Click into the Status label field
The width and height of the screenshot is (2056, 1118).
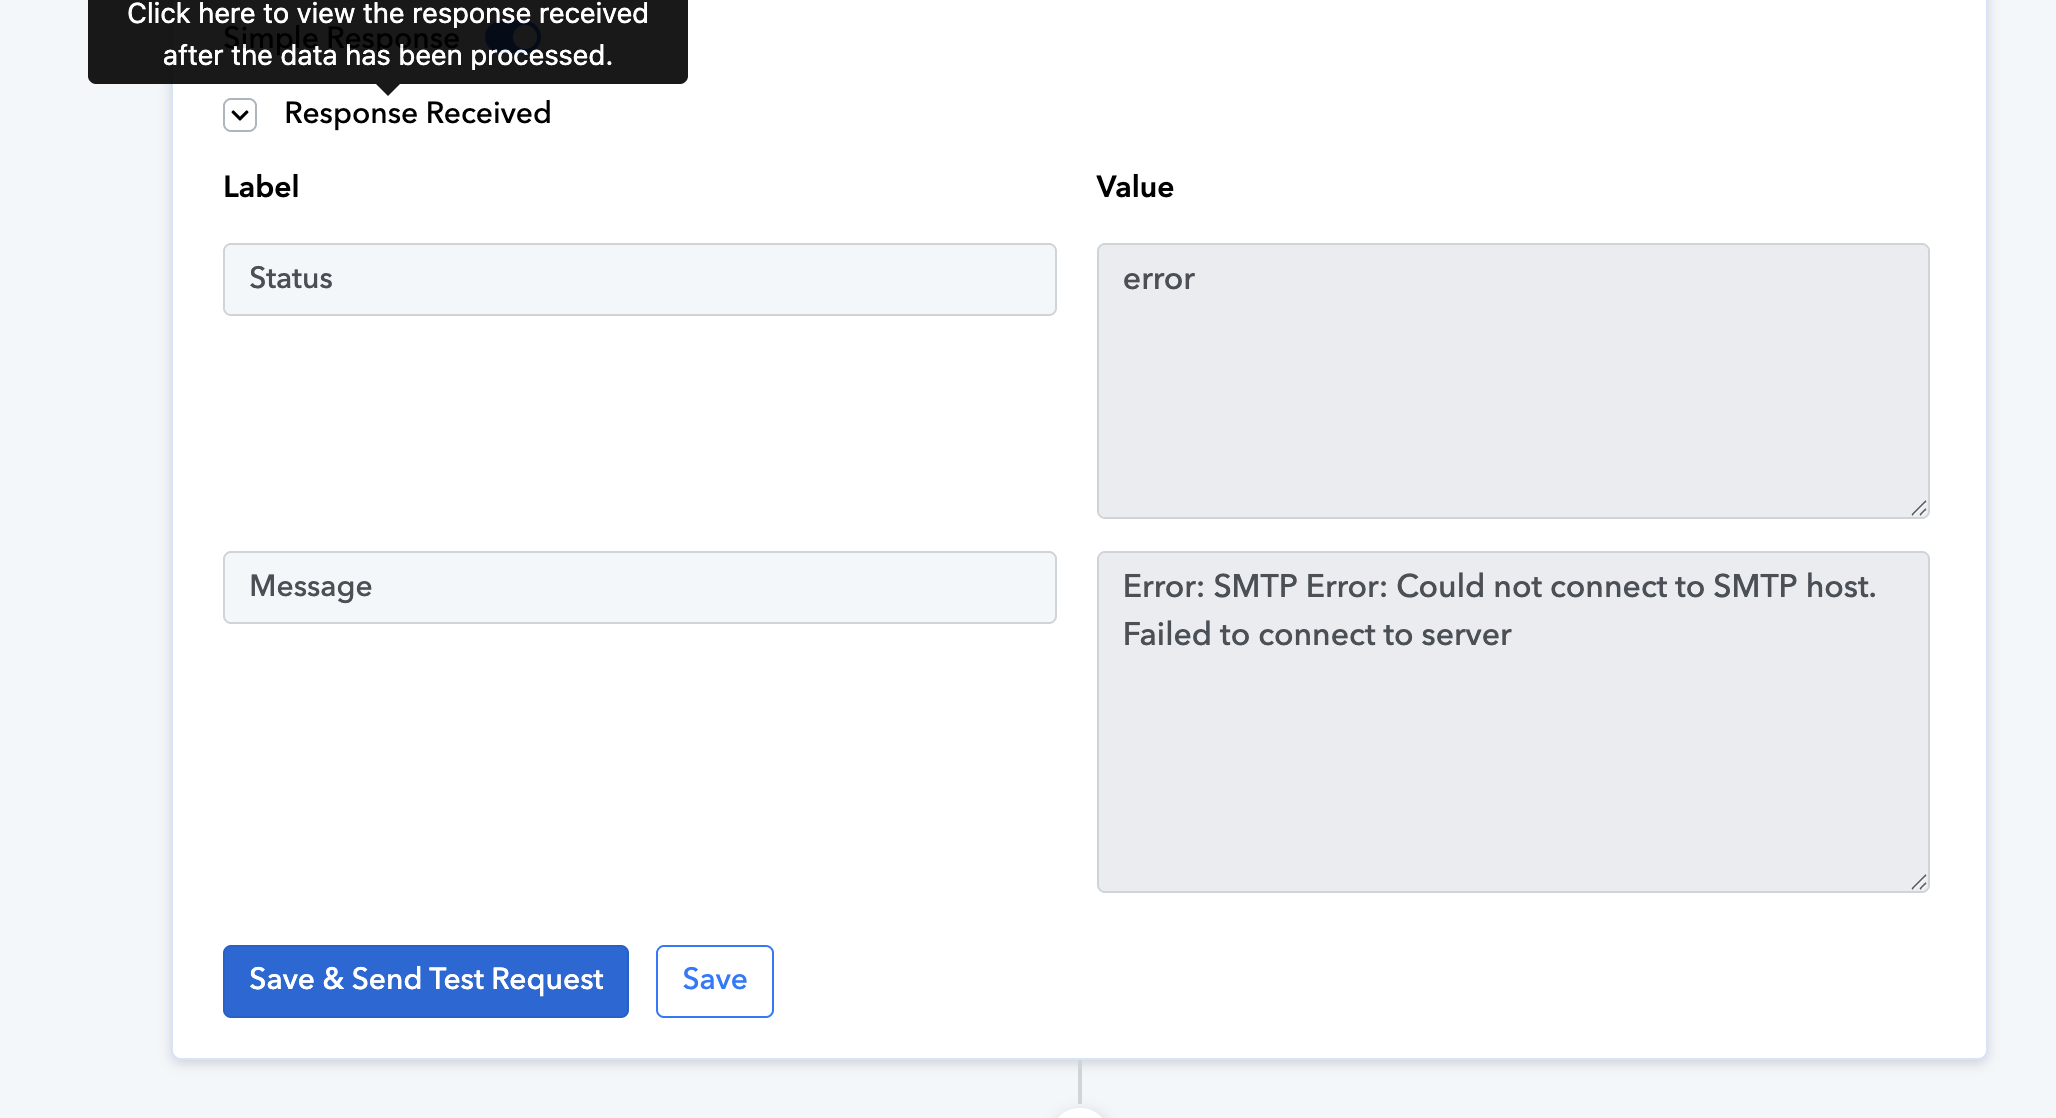tap(640, 279)
